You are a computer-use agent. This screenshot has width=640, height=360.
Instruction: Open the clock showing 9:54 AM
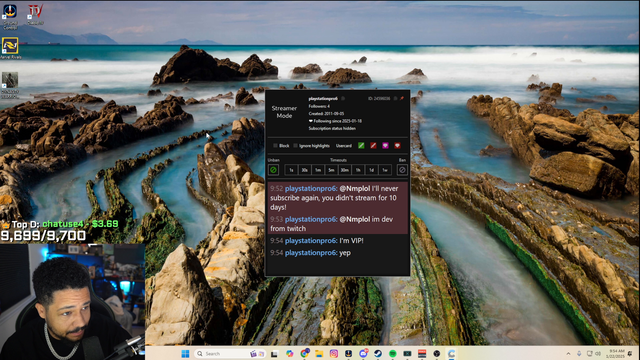(x=616, y=353)
